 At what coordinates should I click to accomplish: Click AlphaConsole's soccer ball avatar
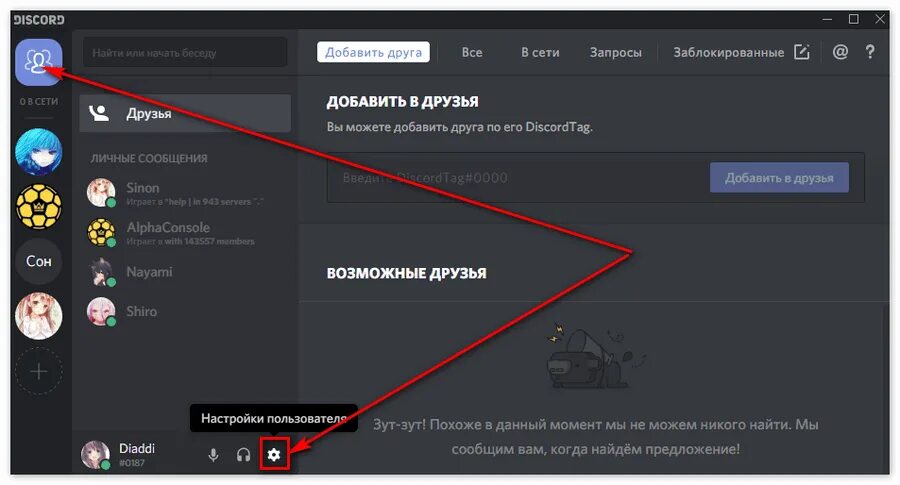click(x=101, y=232)
